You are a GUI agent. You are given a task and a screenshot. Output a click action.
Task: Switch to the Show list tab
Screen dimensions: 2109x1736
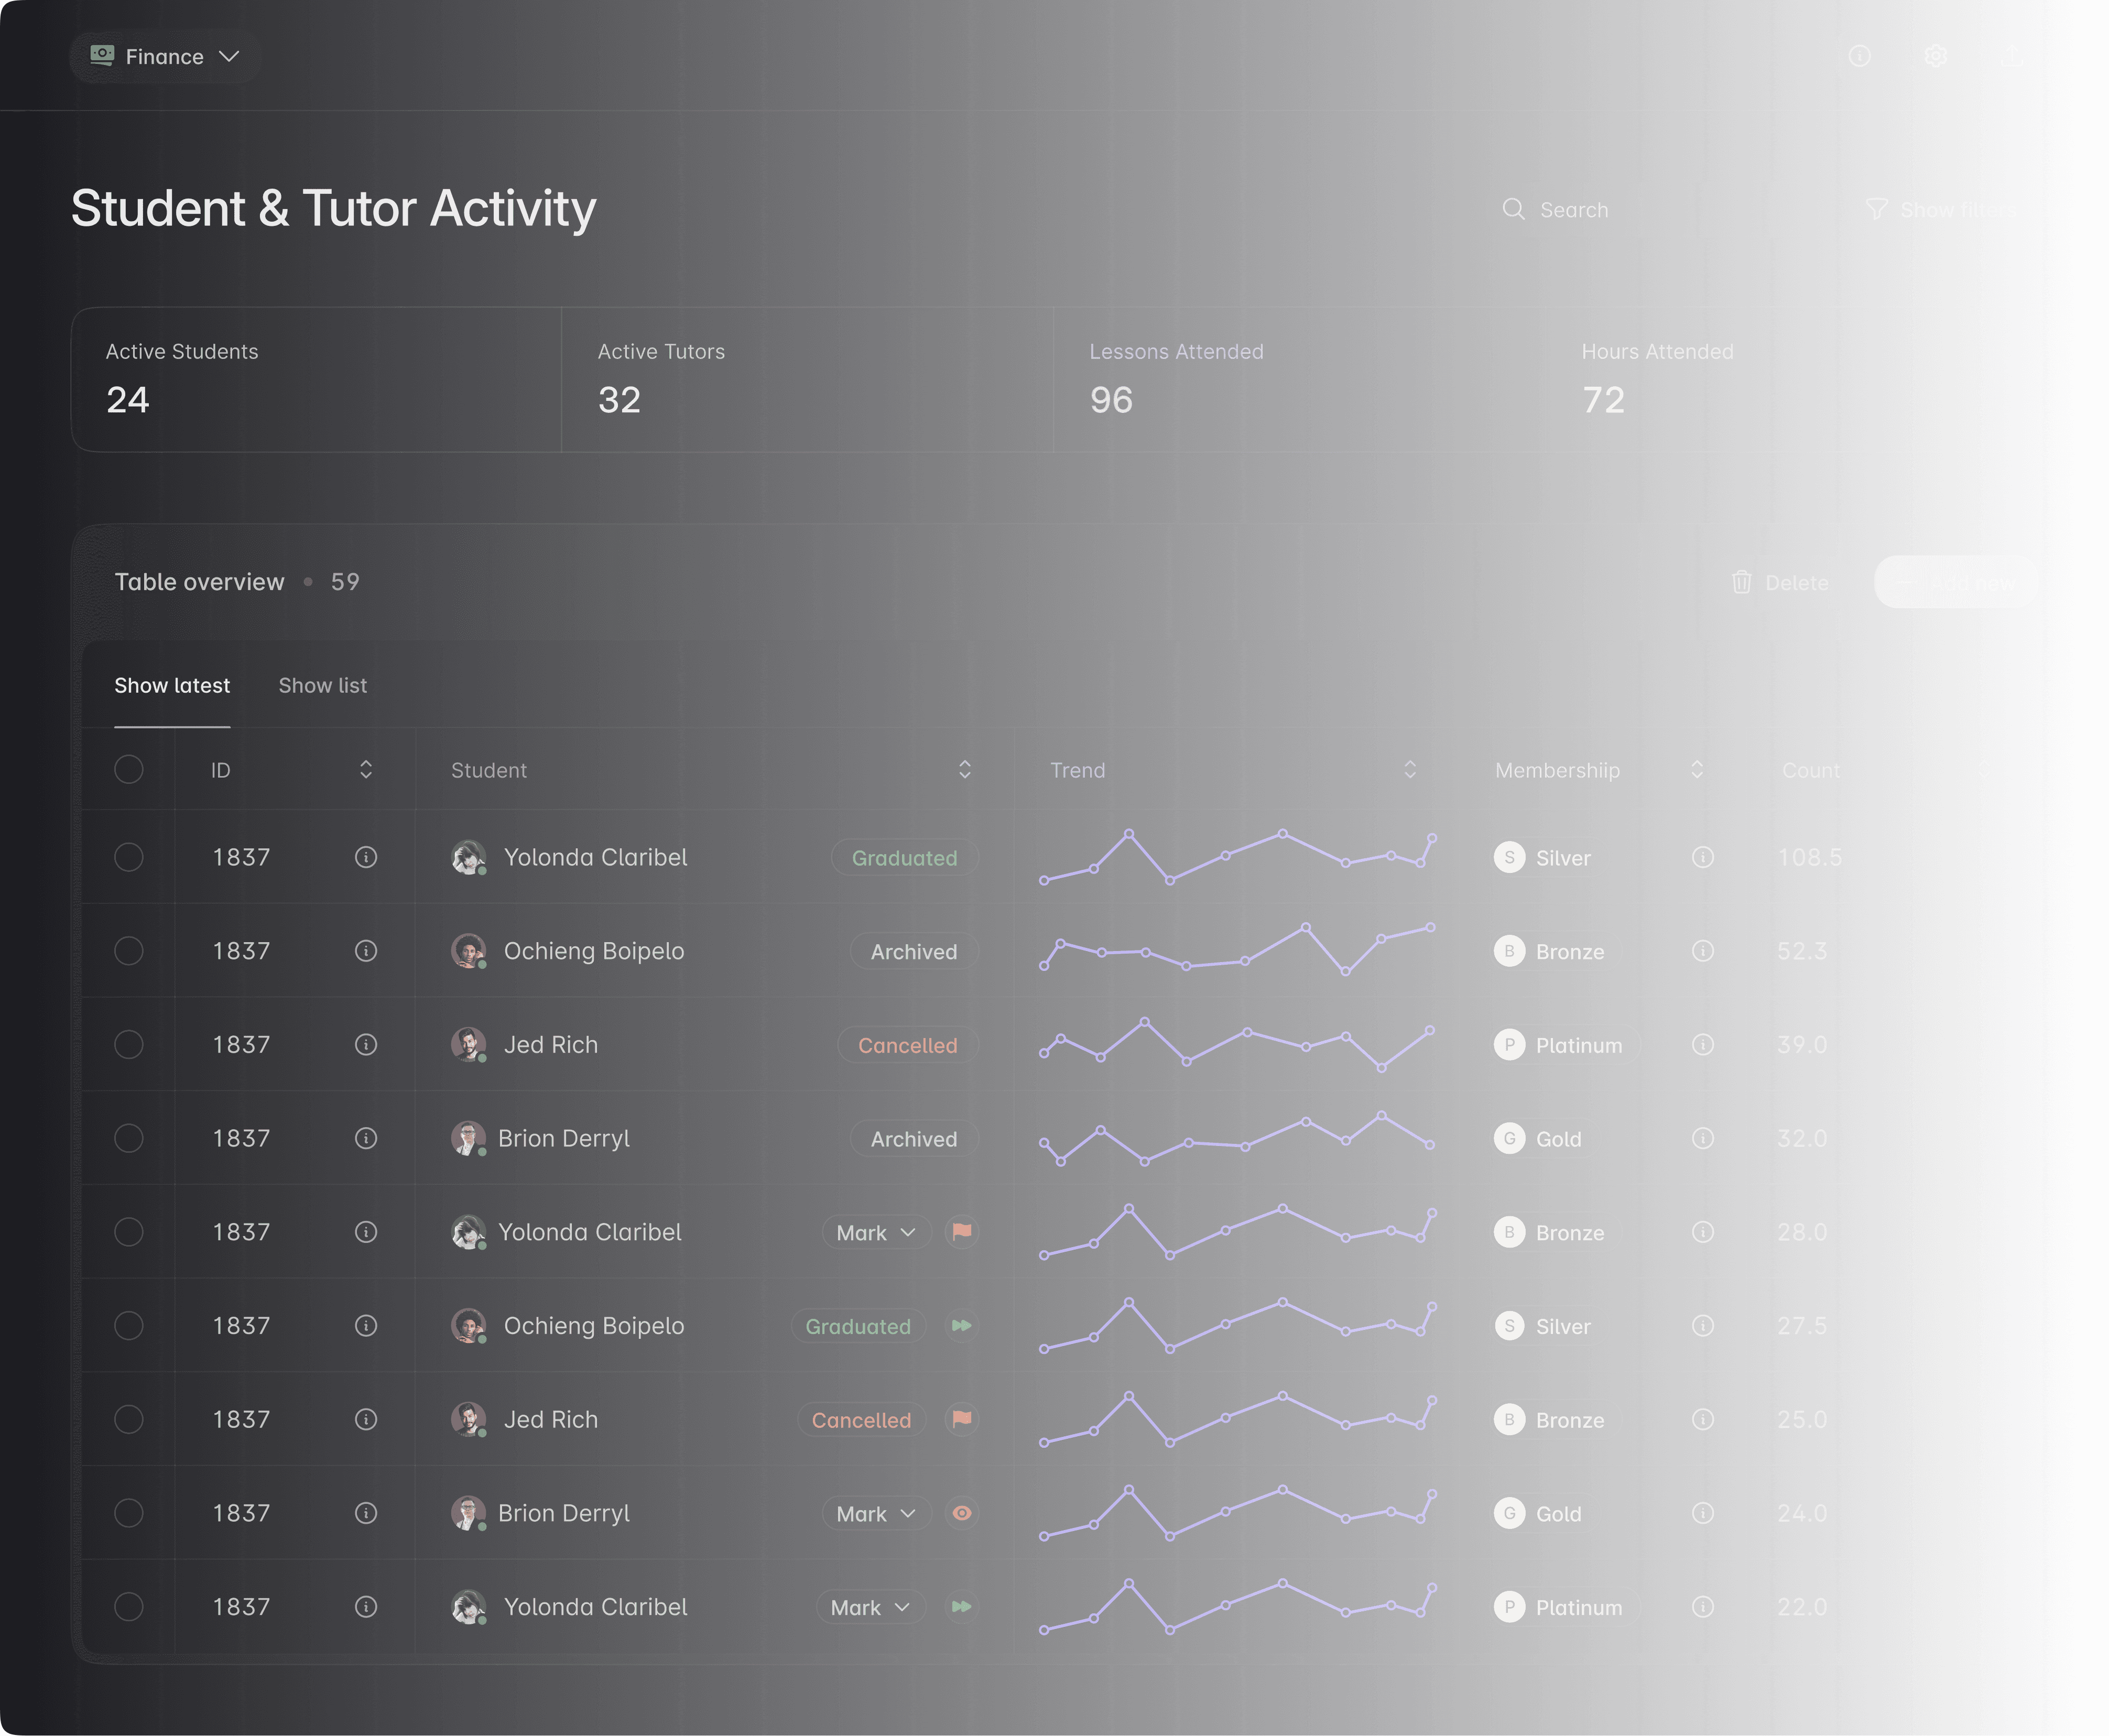pos(322,686)
